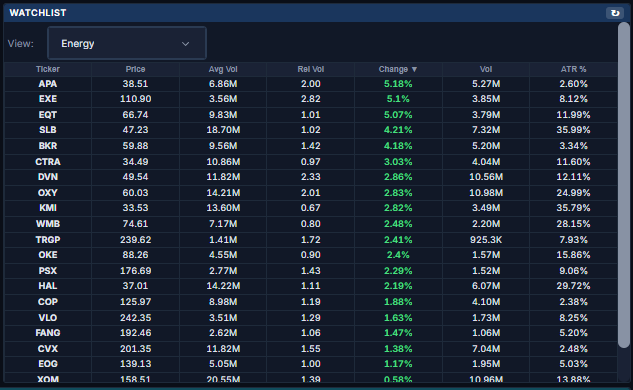Viewport: 633px width, 390px height.
Task: Select the APA ticker row
Action: point(310,84)
